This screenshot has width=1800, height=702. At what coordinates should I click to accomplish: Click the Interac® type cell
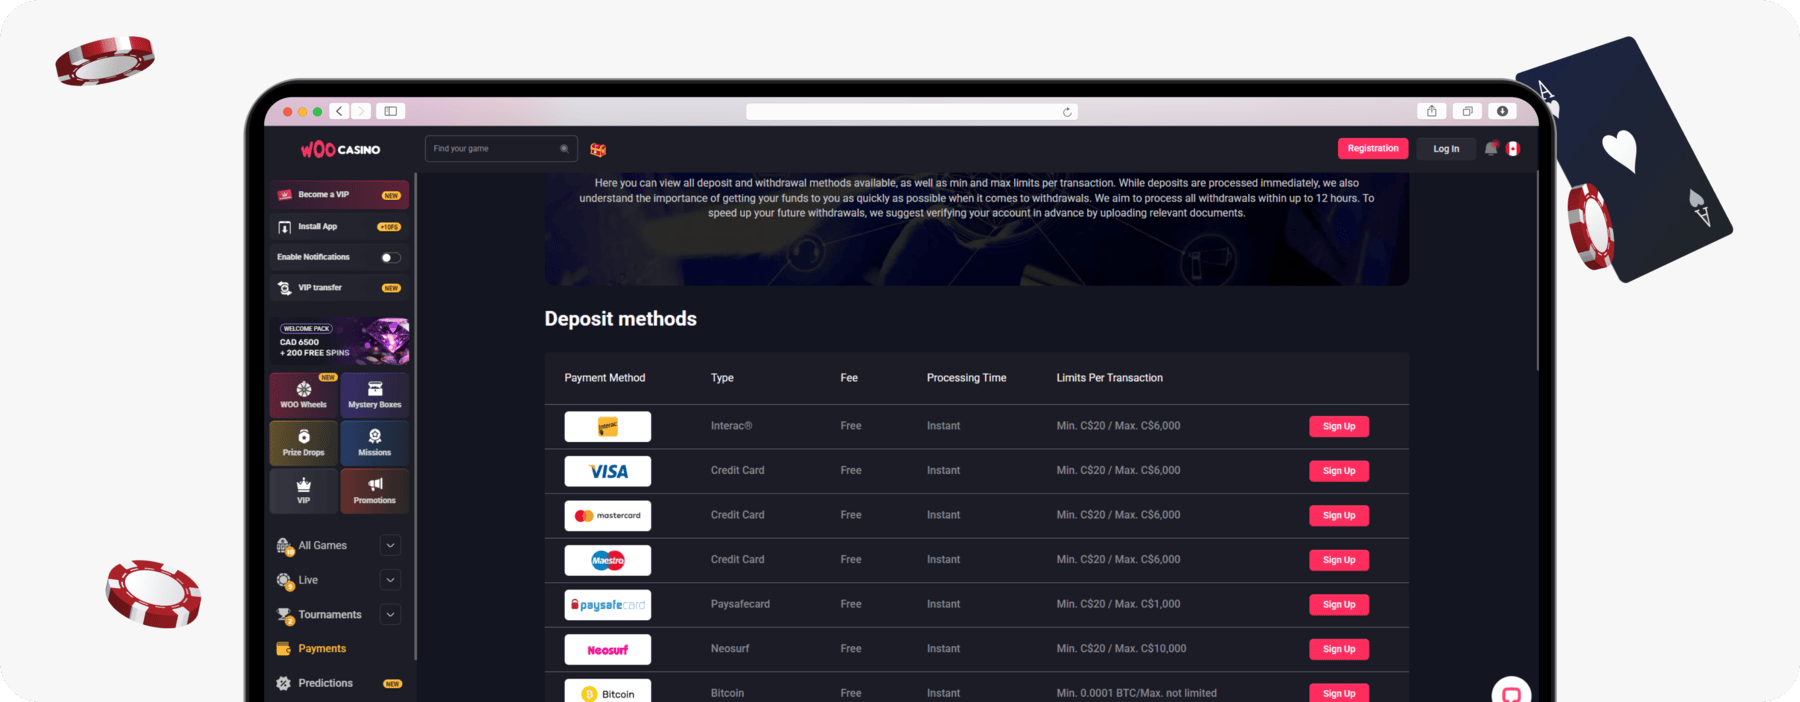pyautogui.click(x=731, y=426)
